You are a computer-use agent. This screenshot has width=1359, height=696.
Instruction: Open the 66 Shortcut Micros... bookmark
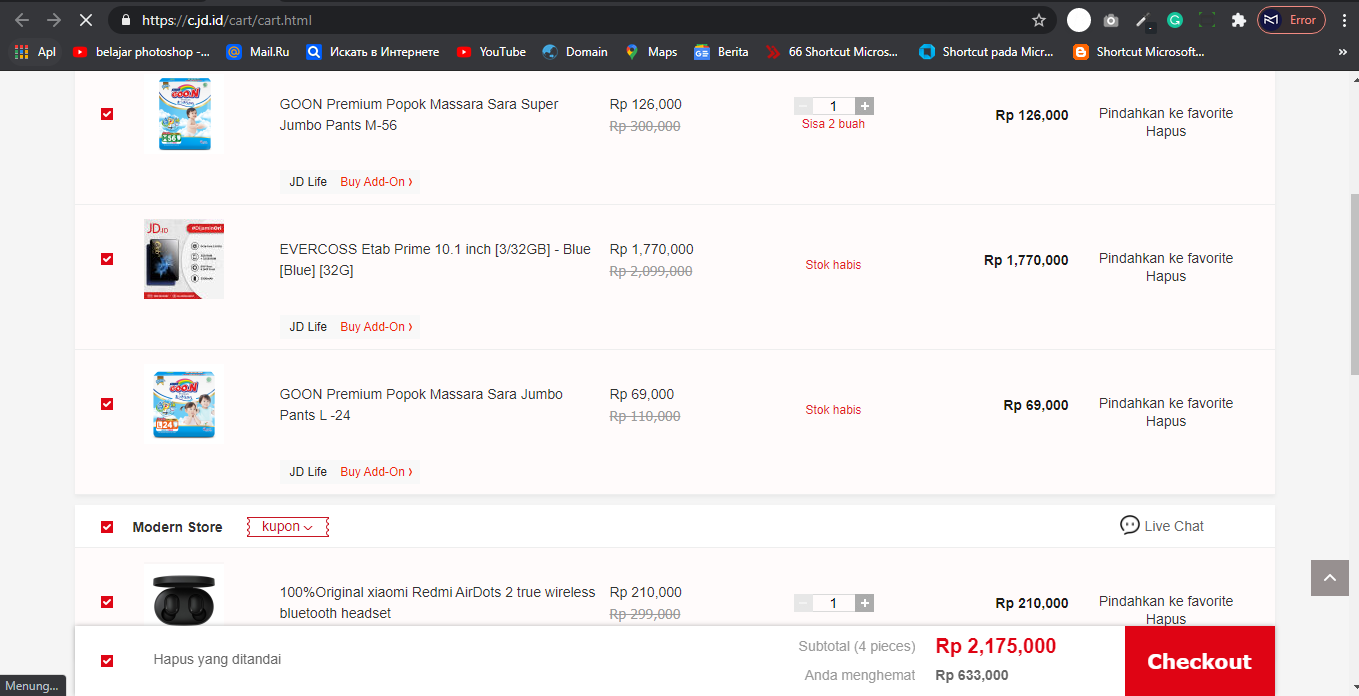coord(833,52)
